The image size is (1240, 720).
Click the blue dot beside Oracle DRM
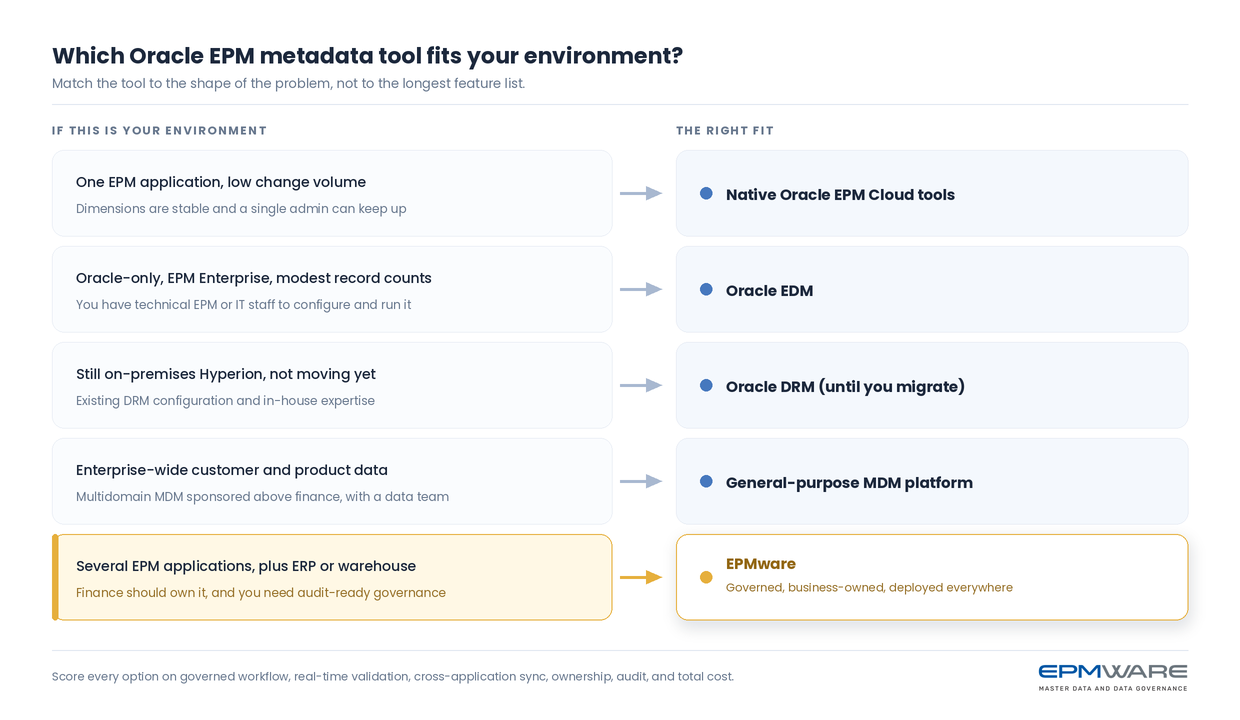point(706,386)
